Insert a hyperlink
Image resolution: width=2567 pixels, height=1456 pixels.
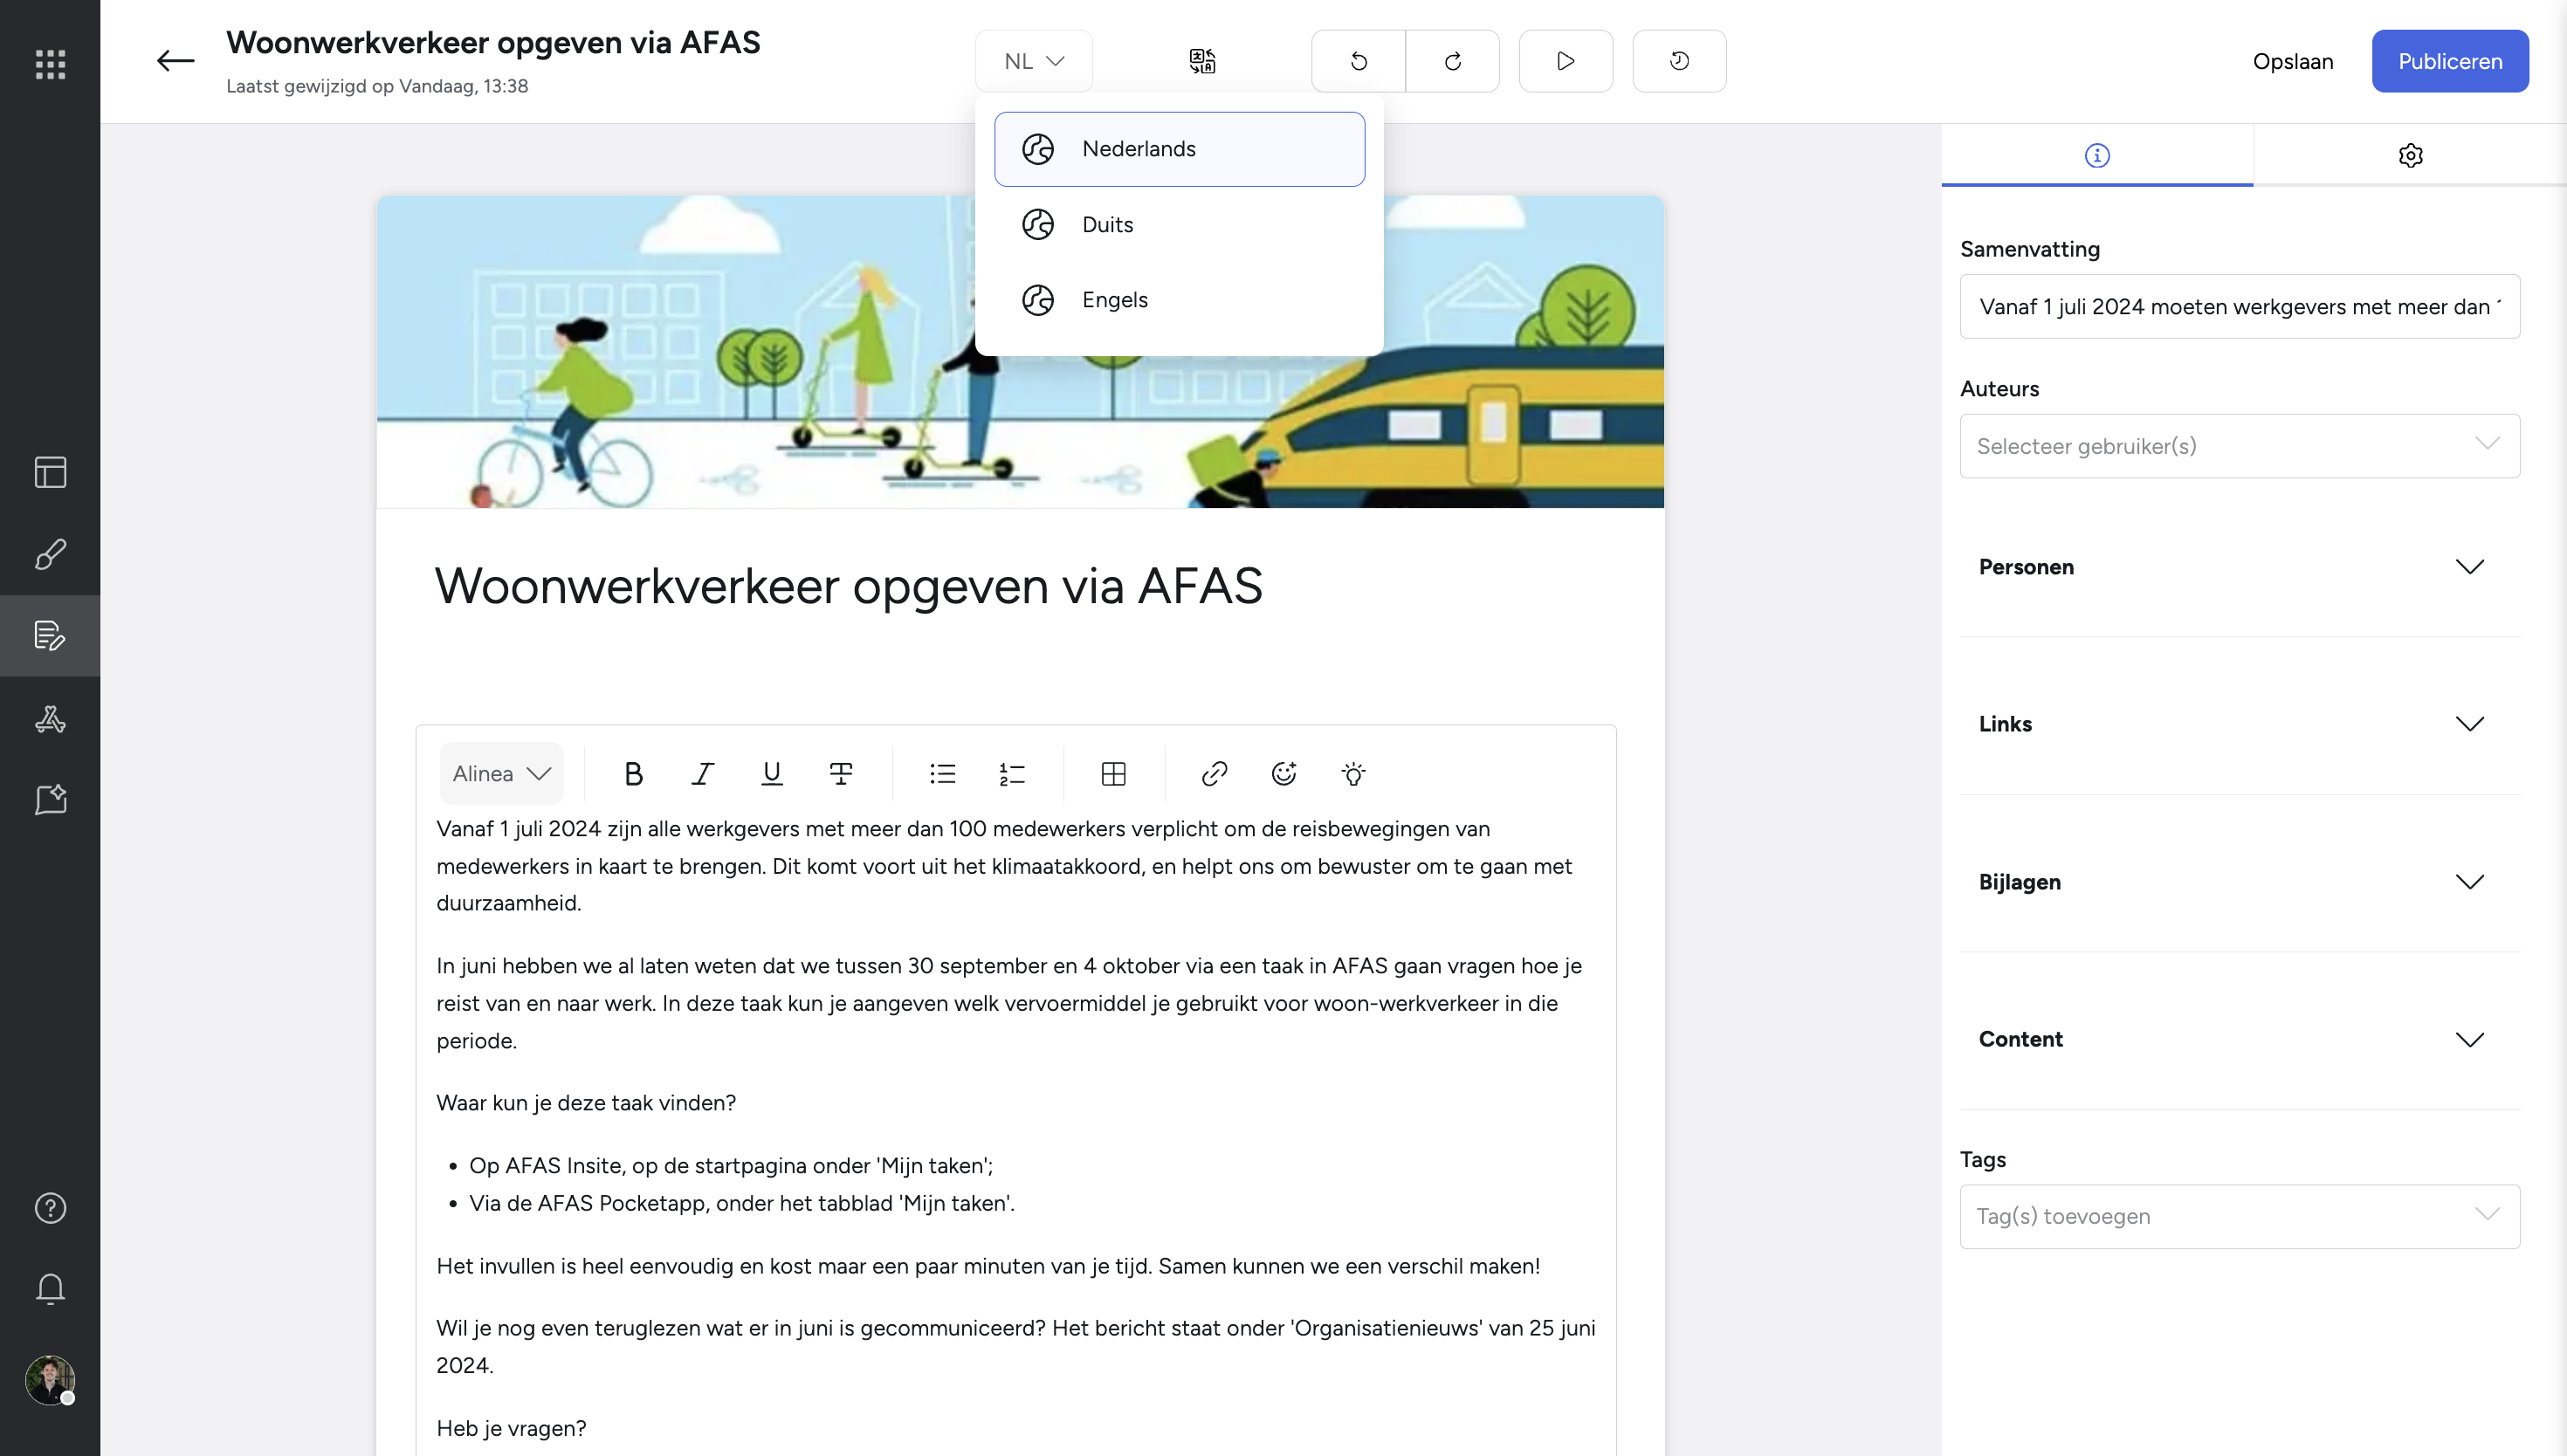click(x=1215, y=773)
